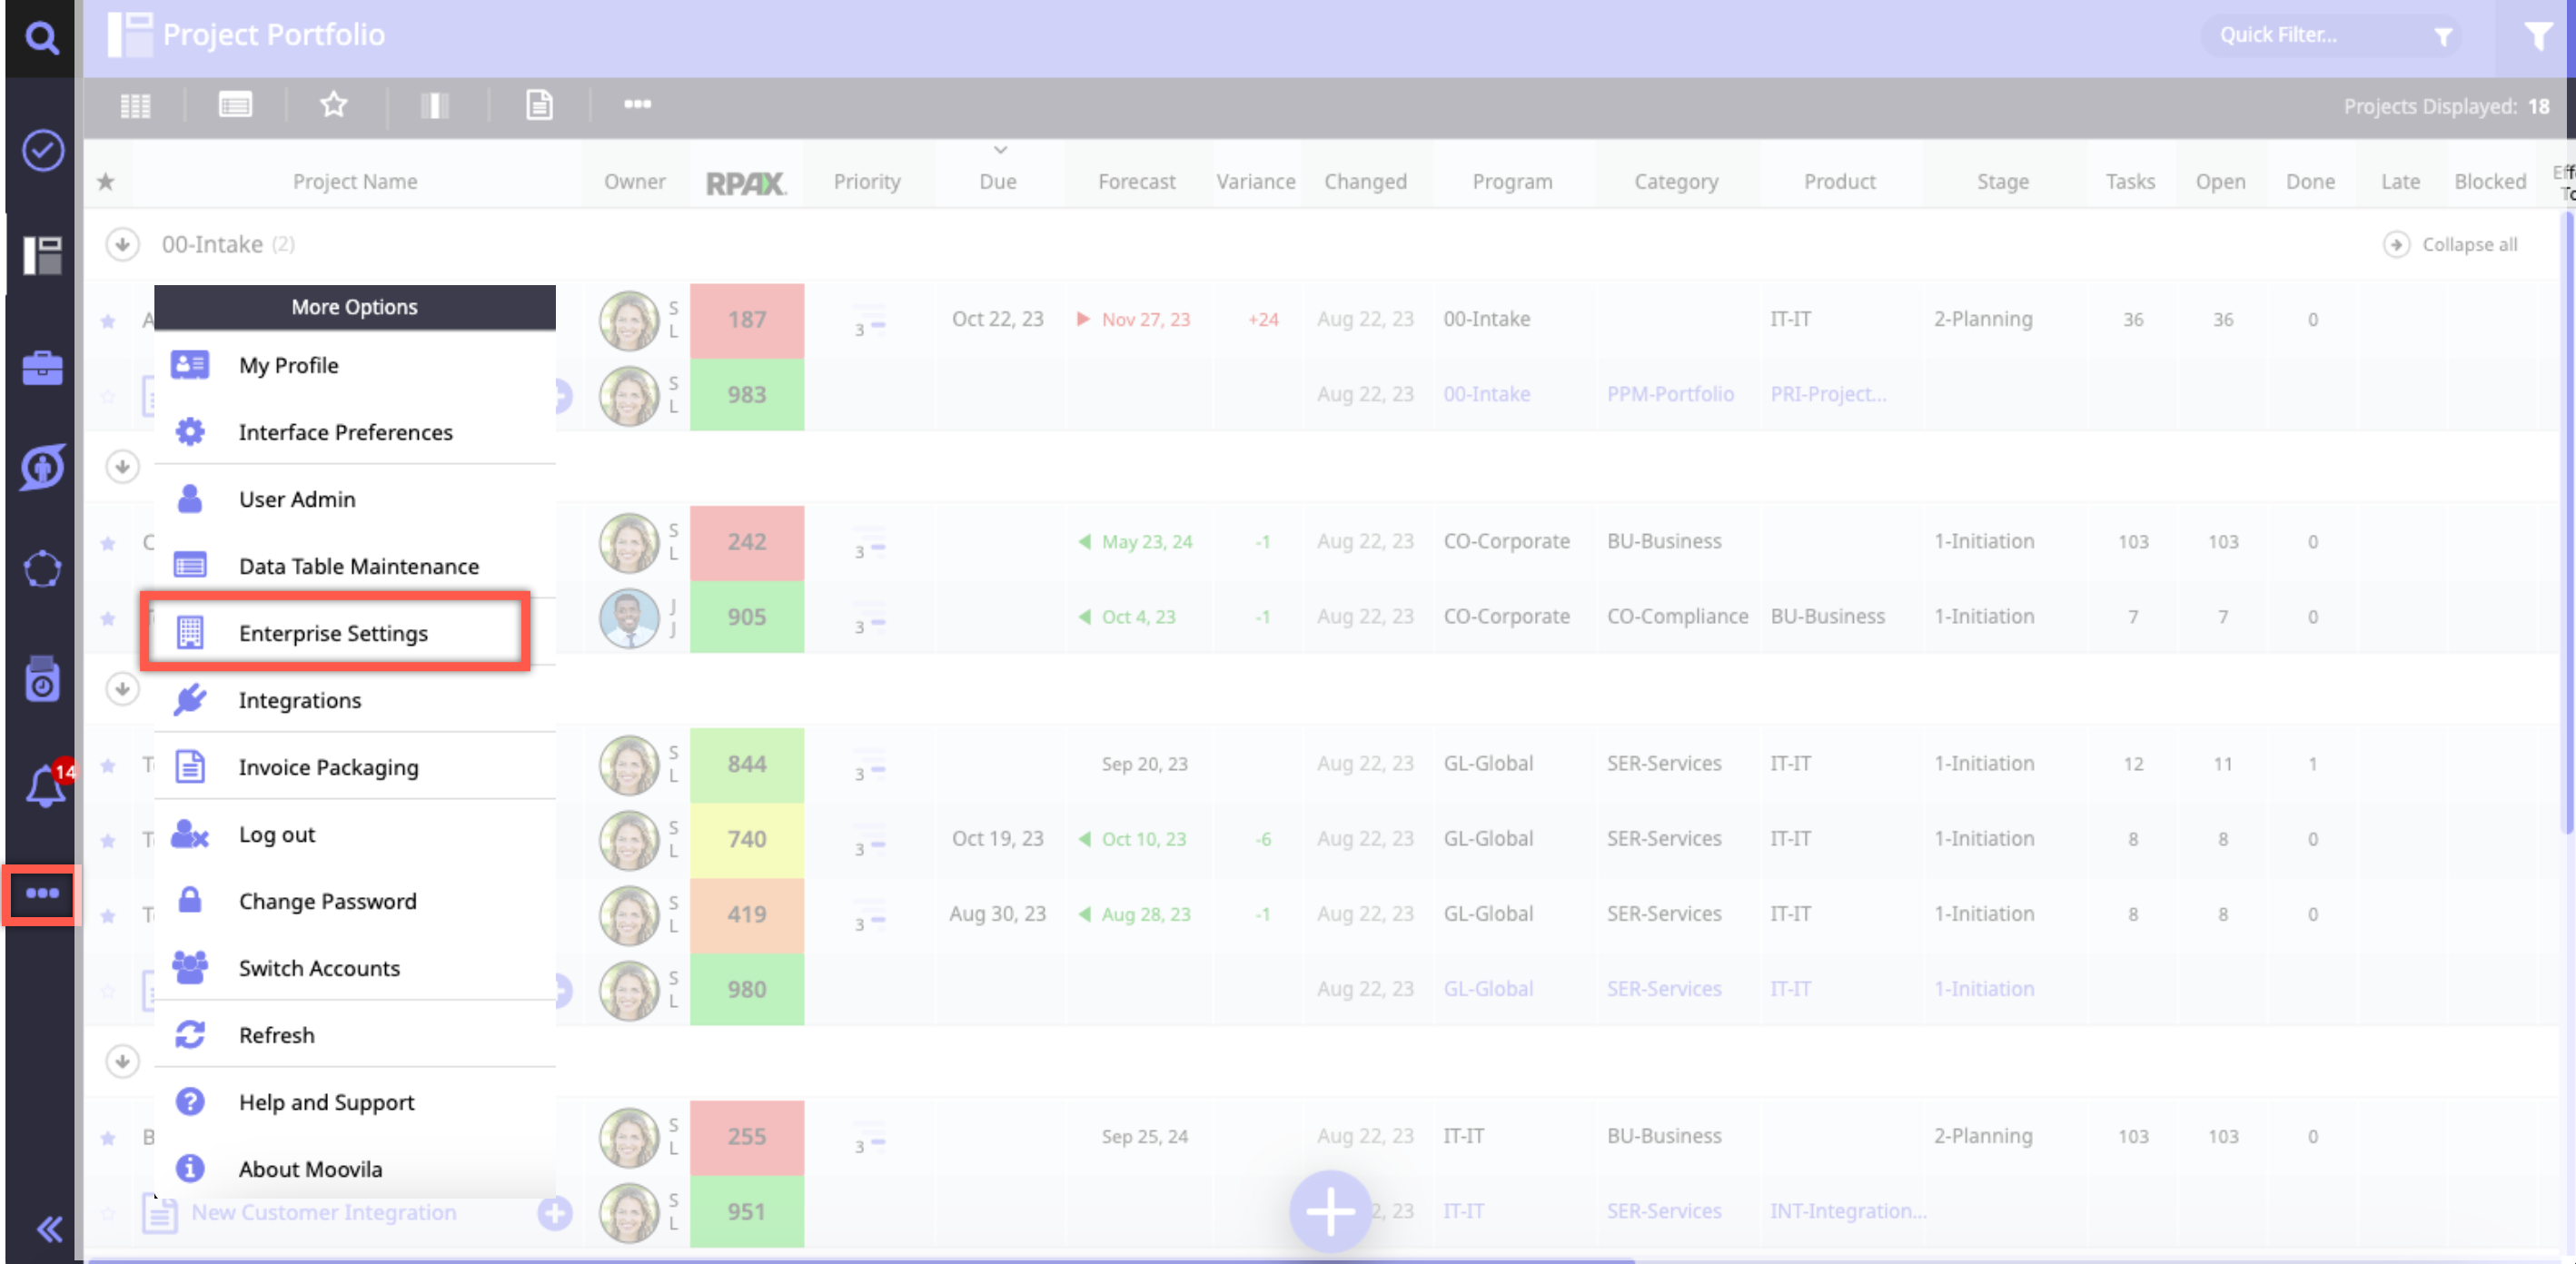Click the document icon in toolbar
The height and width of the screenshot is (1264, 2576).
pyautogui.click(x=539, y=105)
